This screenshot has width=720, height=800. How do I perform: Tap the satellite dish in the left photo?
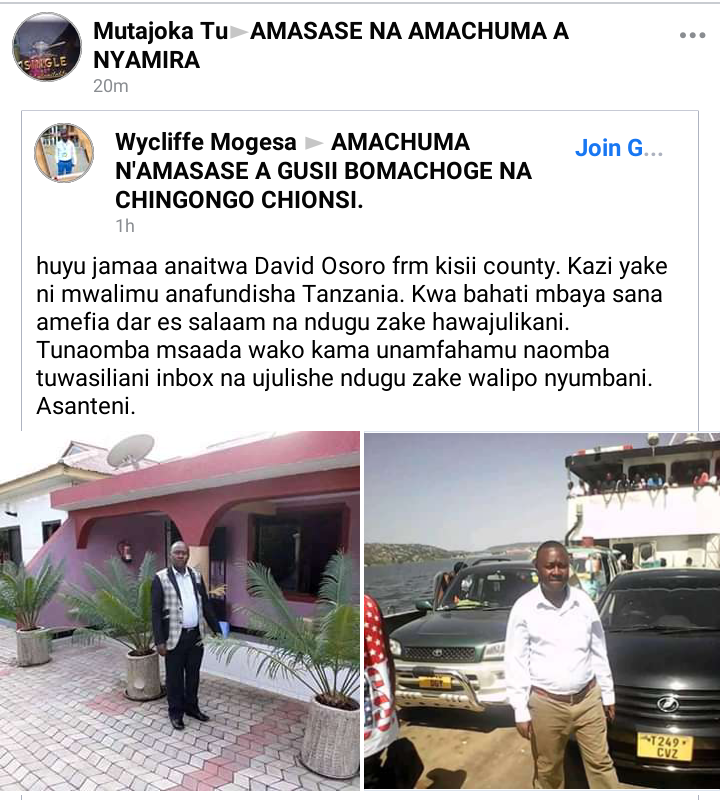click(131, 450)
